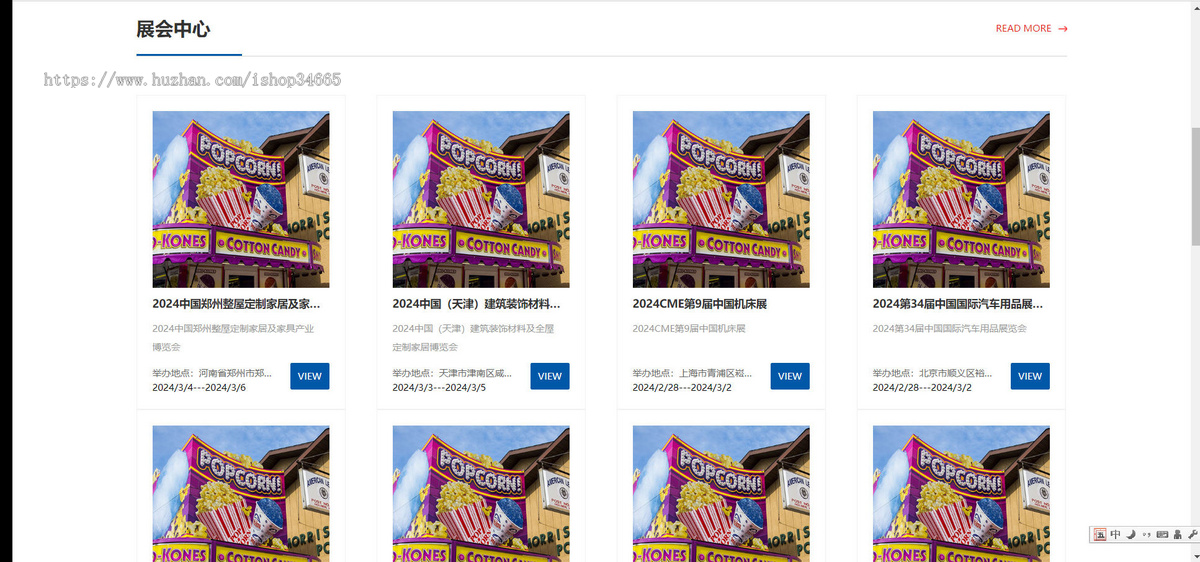Click the gray 2024中国郑州整屋定制家居及家具产业博览会 description

coord(233,337)
